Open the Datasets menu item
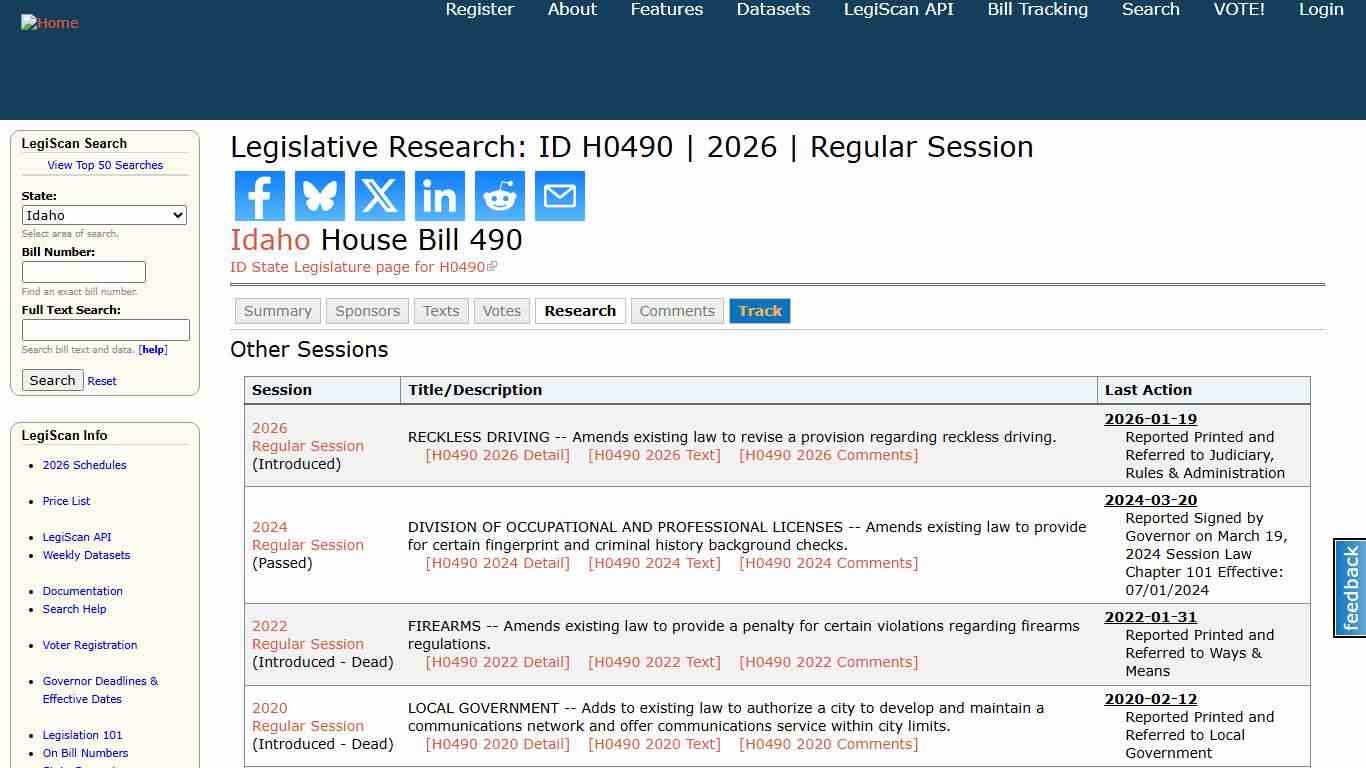The height and width of the screenshot is (768, 1366). point(772,9)
